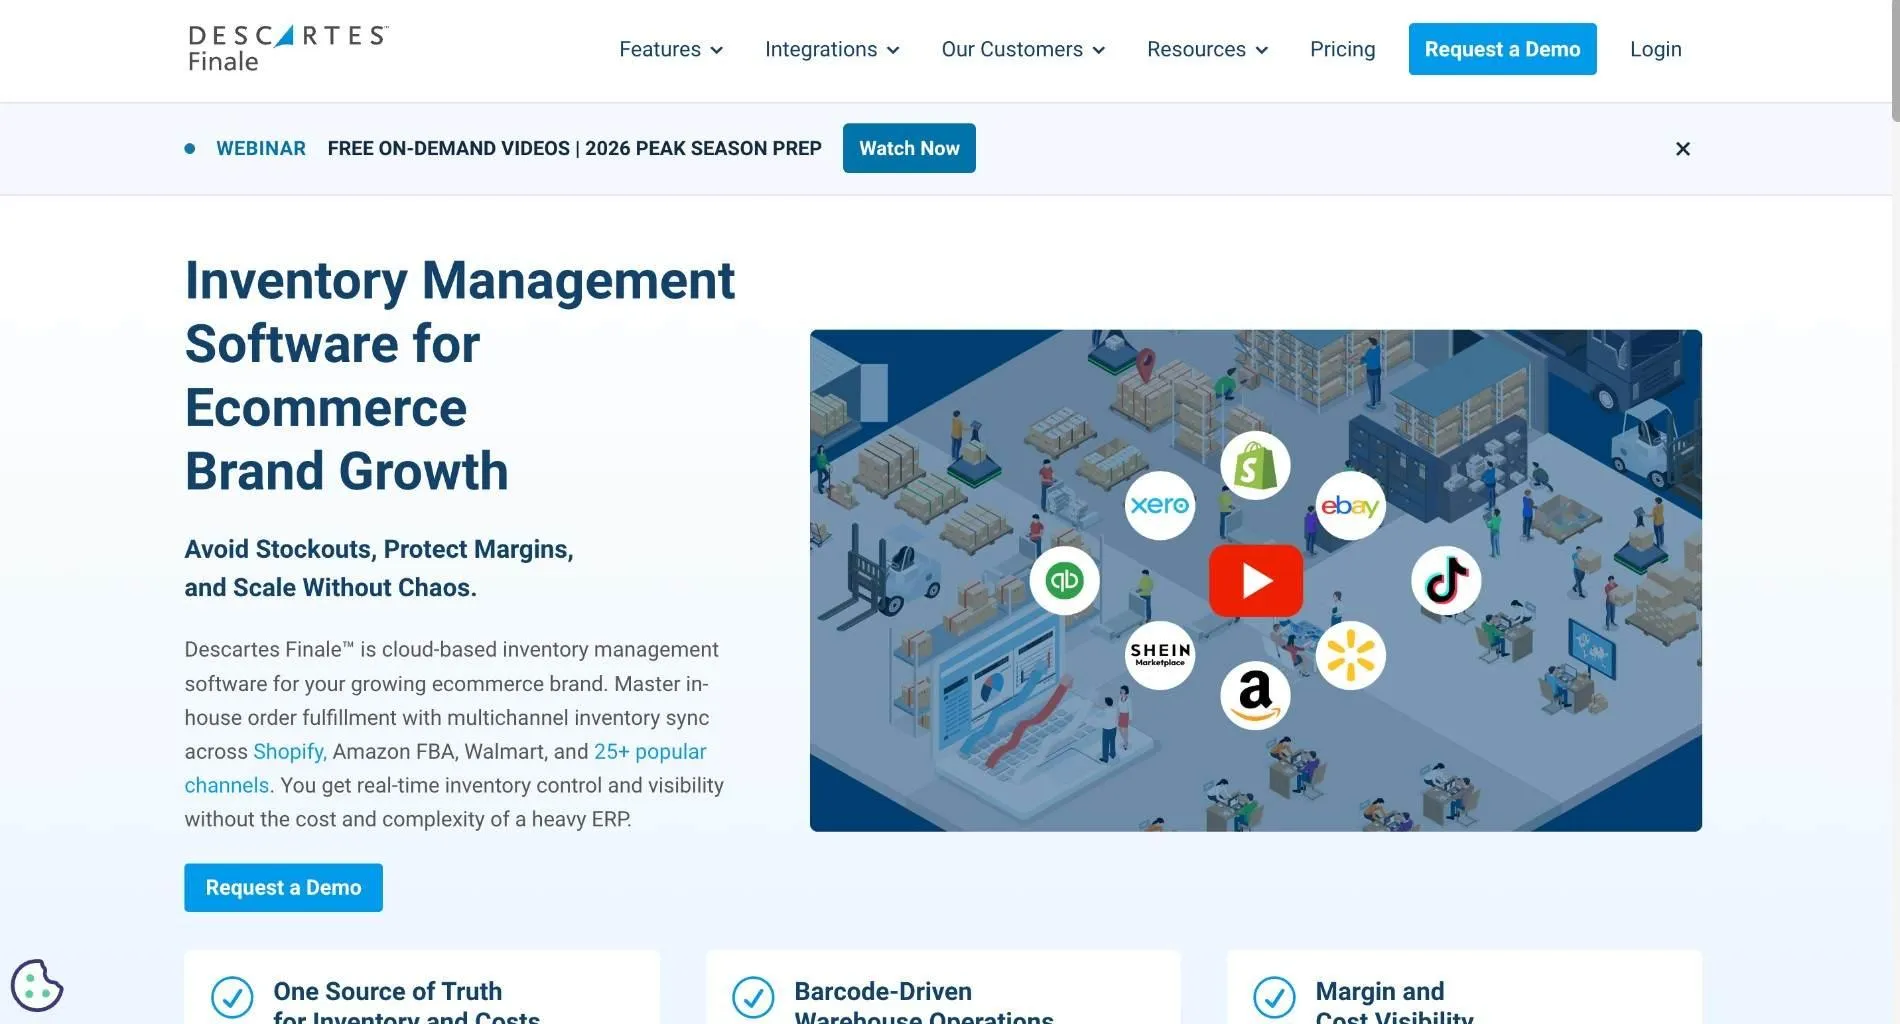Click the Xero logo circle

(1160, 505)
